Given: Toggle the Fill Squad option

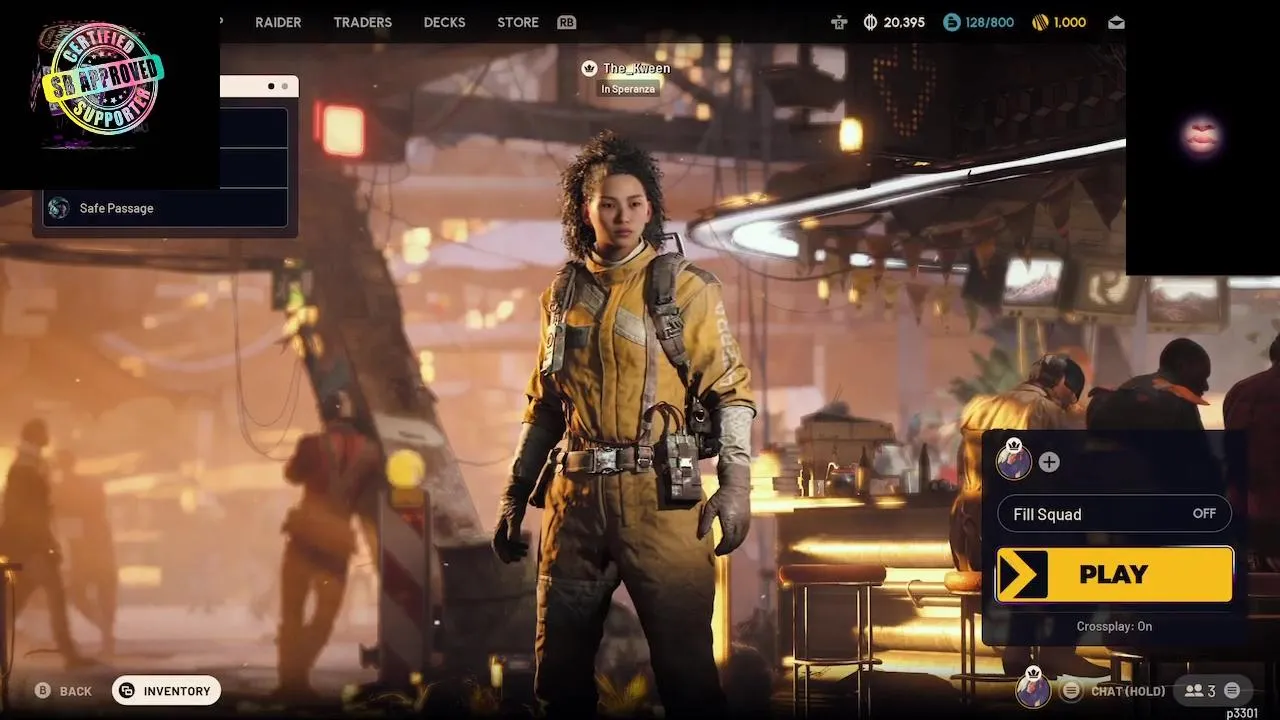Looking at the screenshot, I should (x=1114, y=514).
